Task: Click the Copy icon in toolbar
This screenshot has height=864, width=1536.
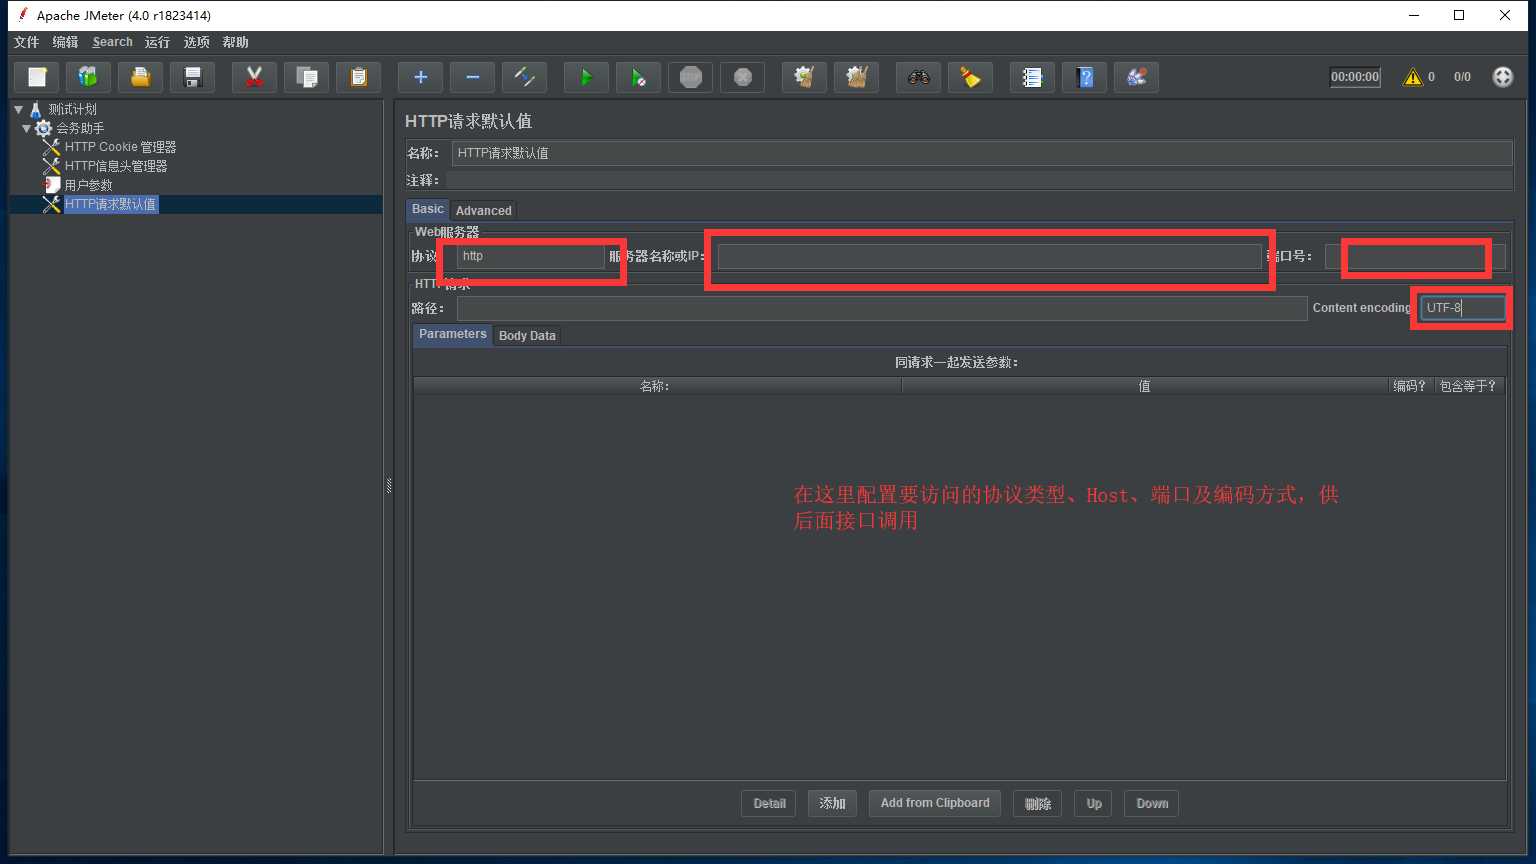Action: (307, 77)
